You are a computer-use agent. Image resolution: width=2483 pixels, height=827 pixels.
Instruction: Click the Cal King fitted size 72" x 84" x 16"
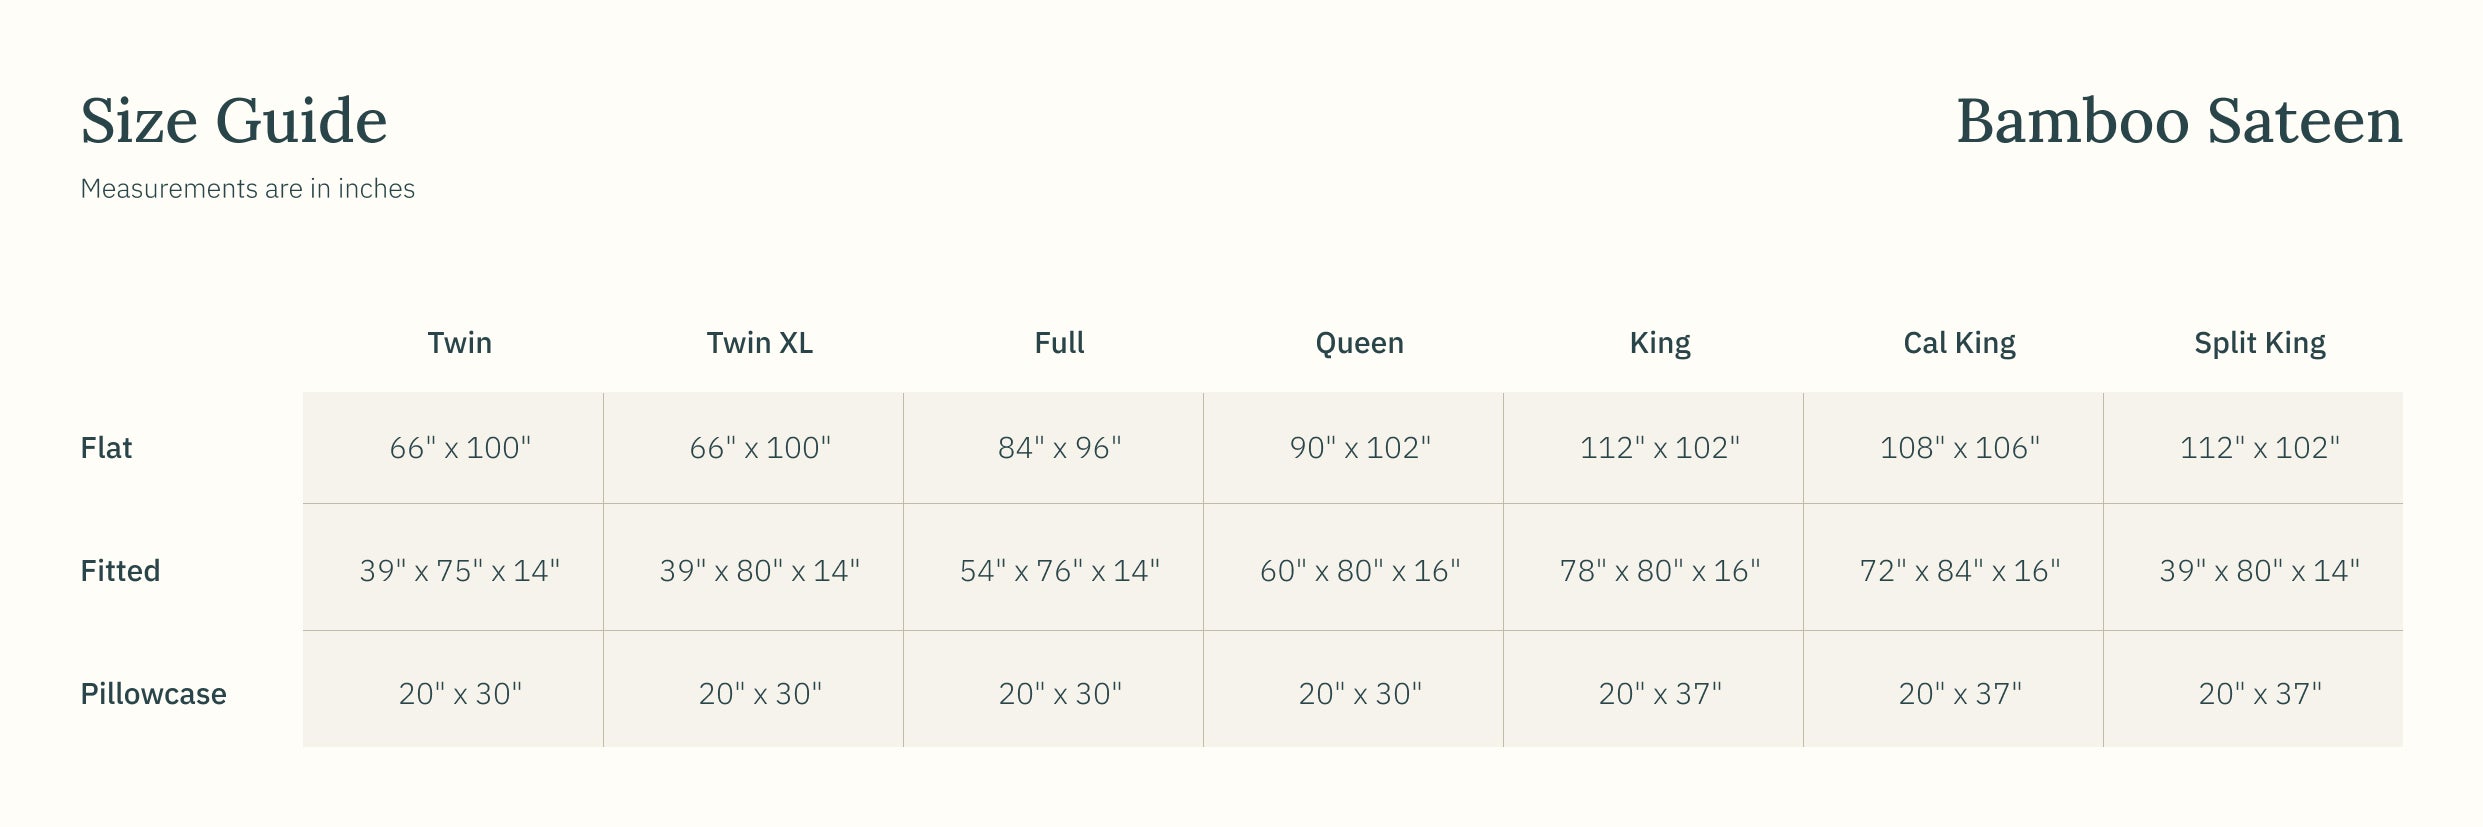pyautogui.click(x=1959, y=571)
